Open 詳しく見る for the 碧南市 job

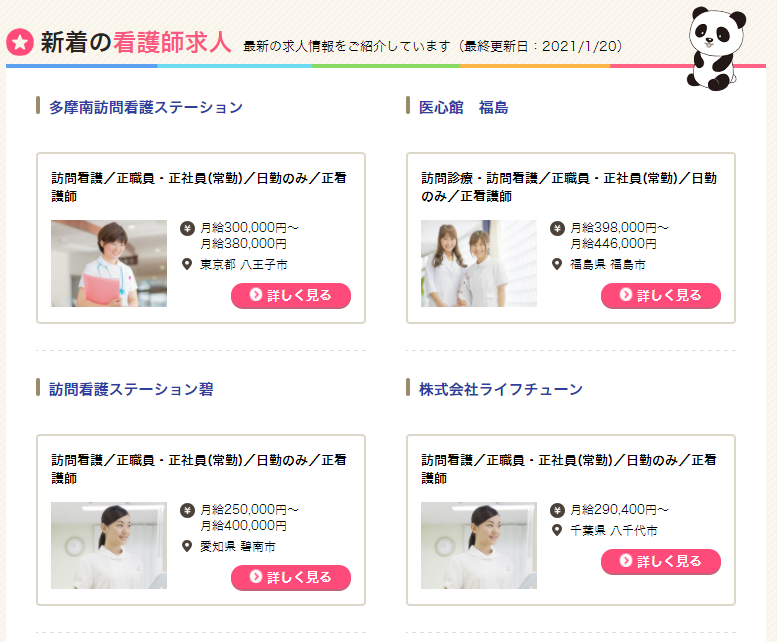(x=291, y=578)
